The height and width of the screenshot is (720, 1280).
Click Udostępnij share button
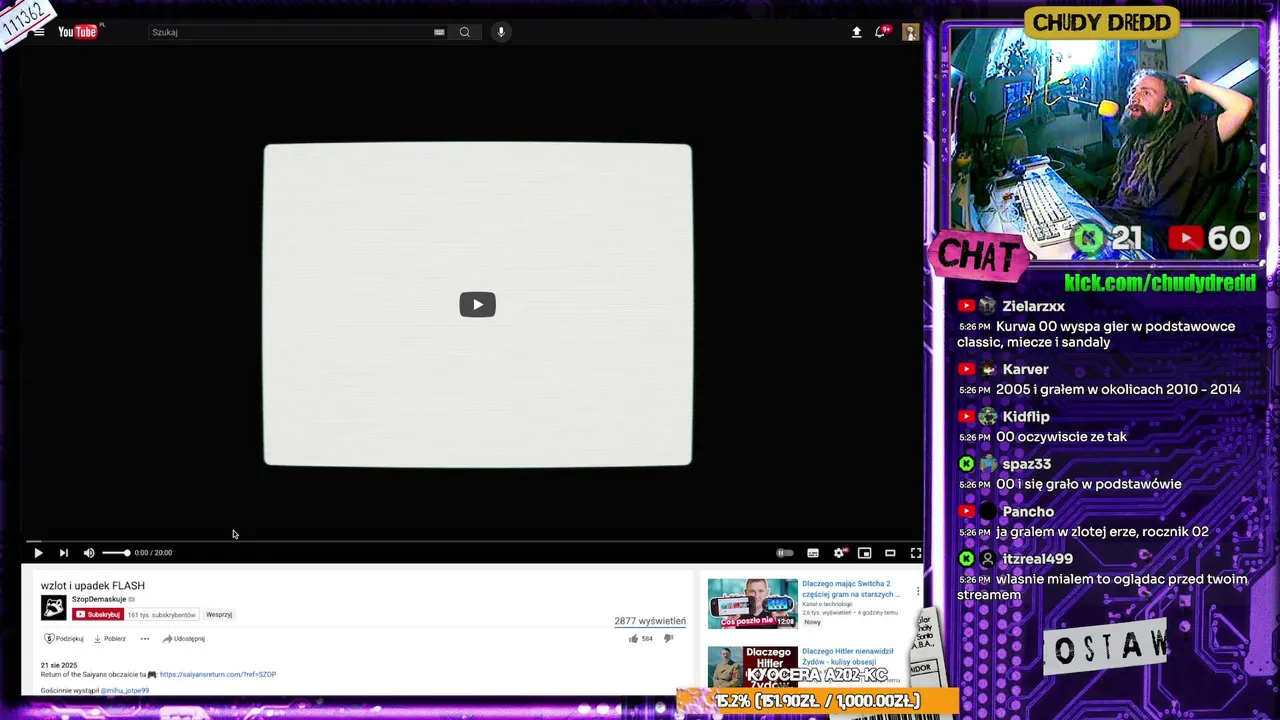(x=184, y=638)
